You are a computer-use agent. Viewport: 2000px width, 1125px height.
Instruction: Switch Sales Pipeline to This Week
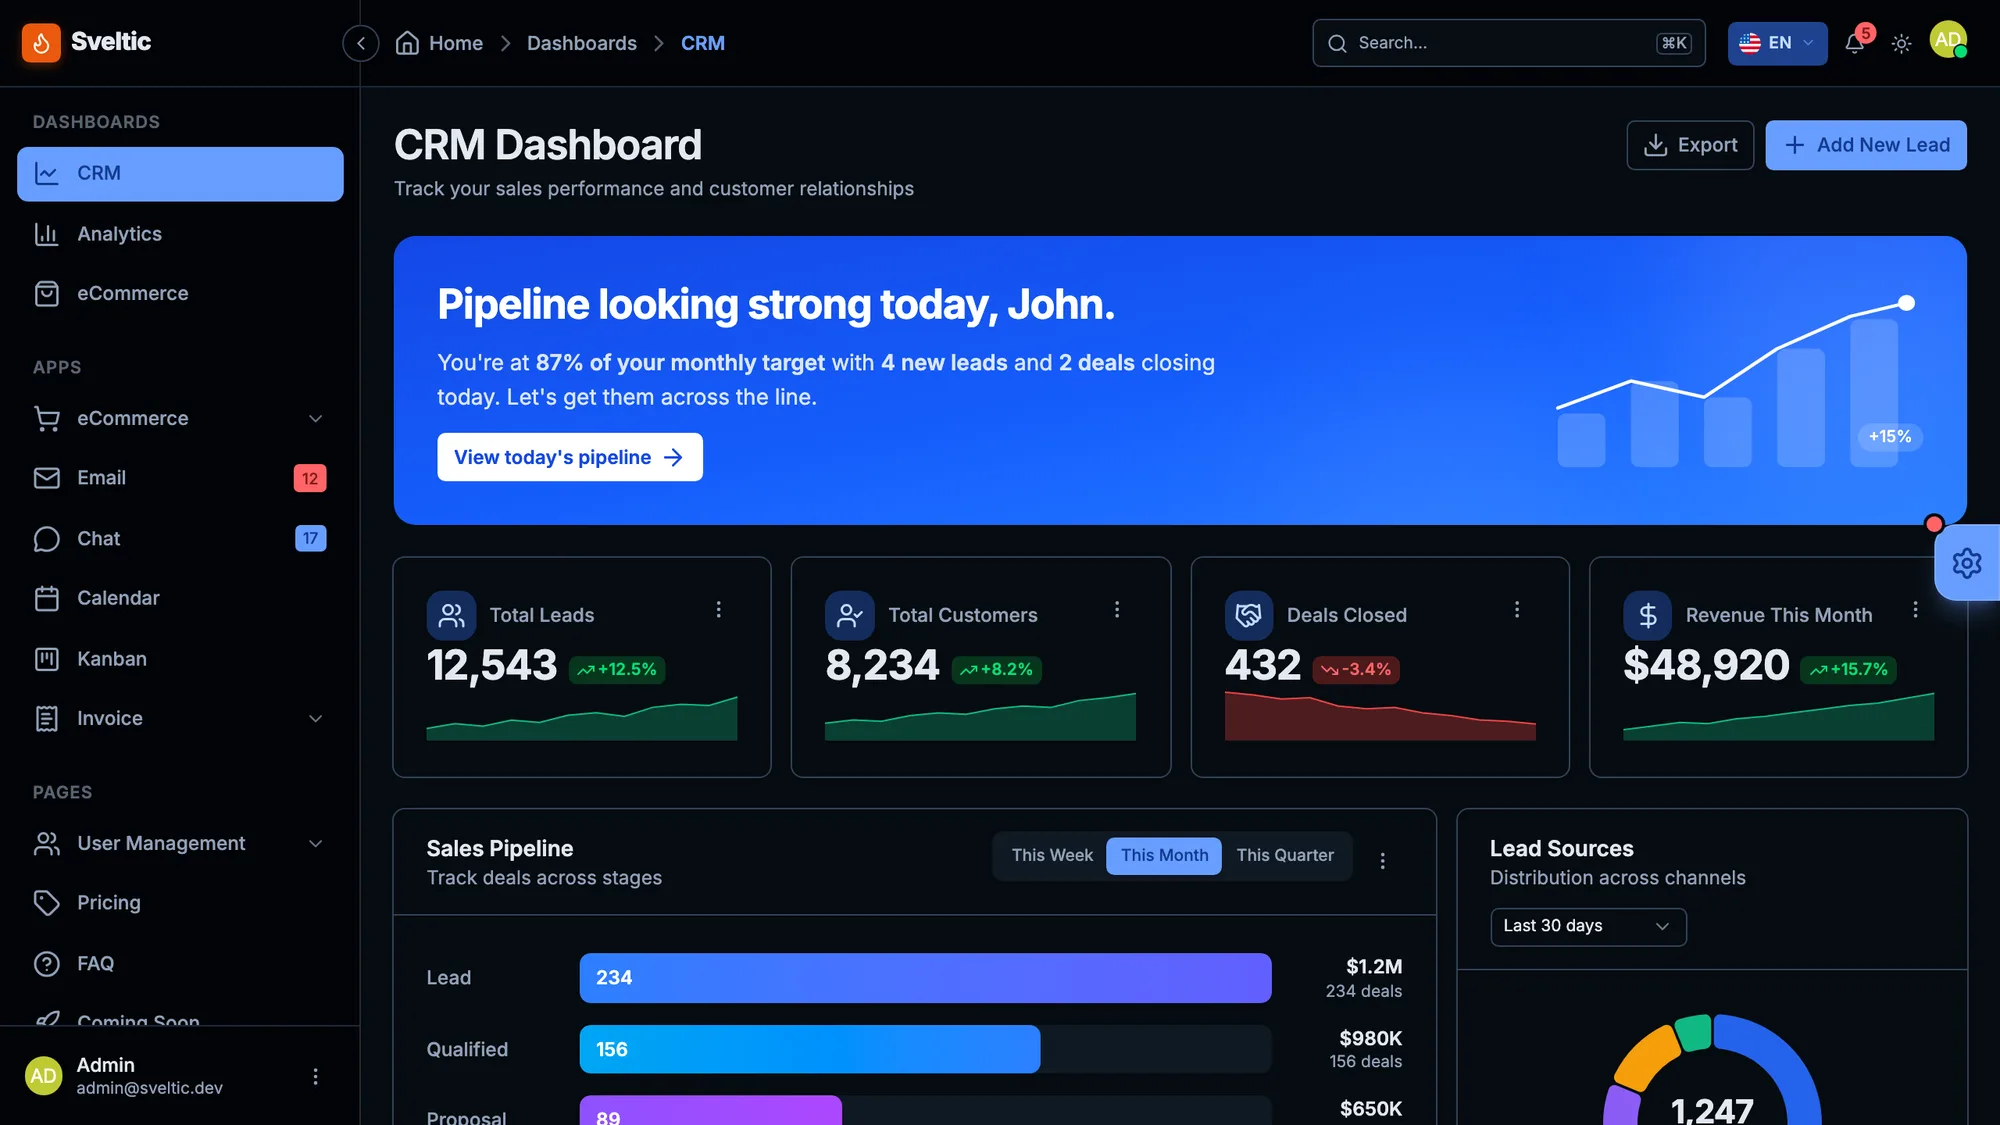[x=1052, y=855]
